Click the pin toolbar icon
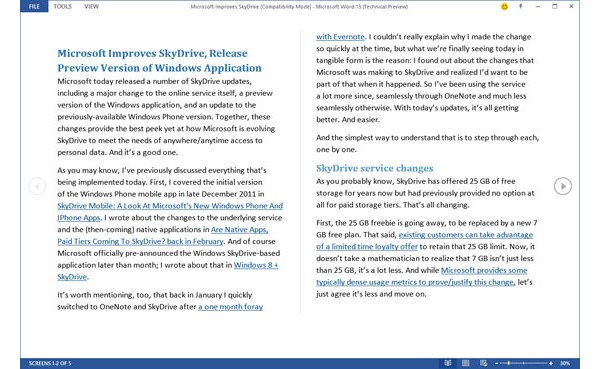The height and width of the screenshot is (369, 600). [x=520, y=7]
